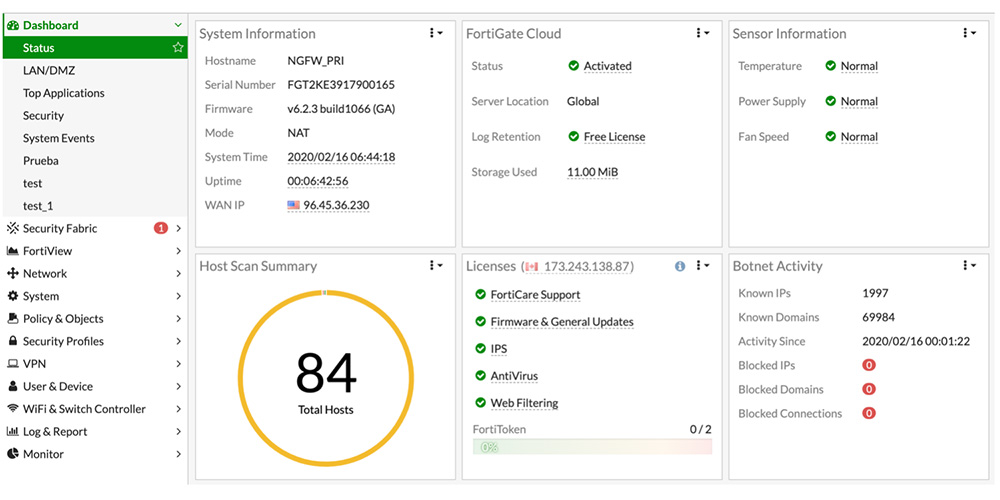Click the FortiToken usage progress bar

(592, 446)
